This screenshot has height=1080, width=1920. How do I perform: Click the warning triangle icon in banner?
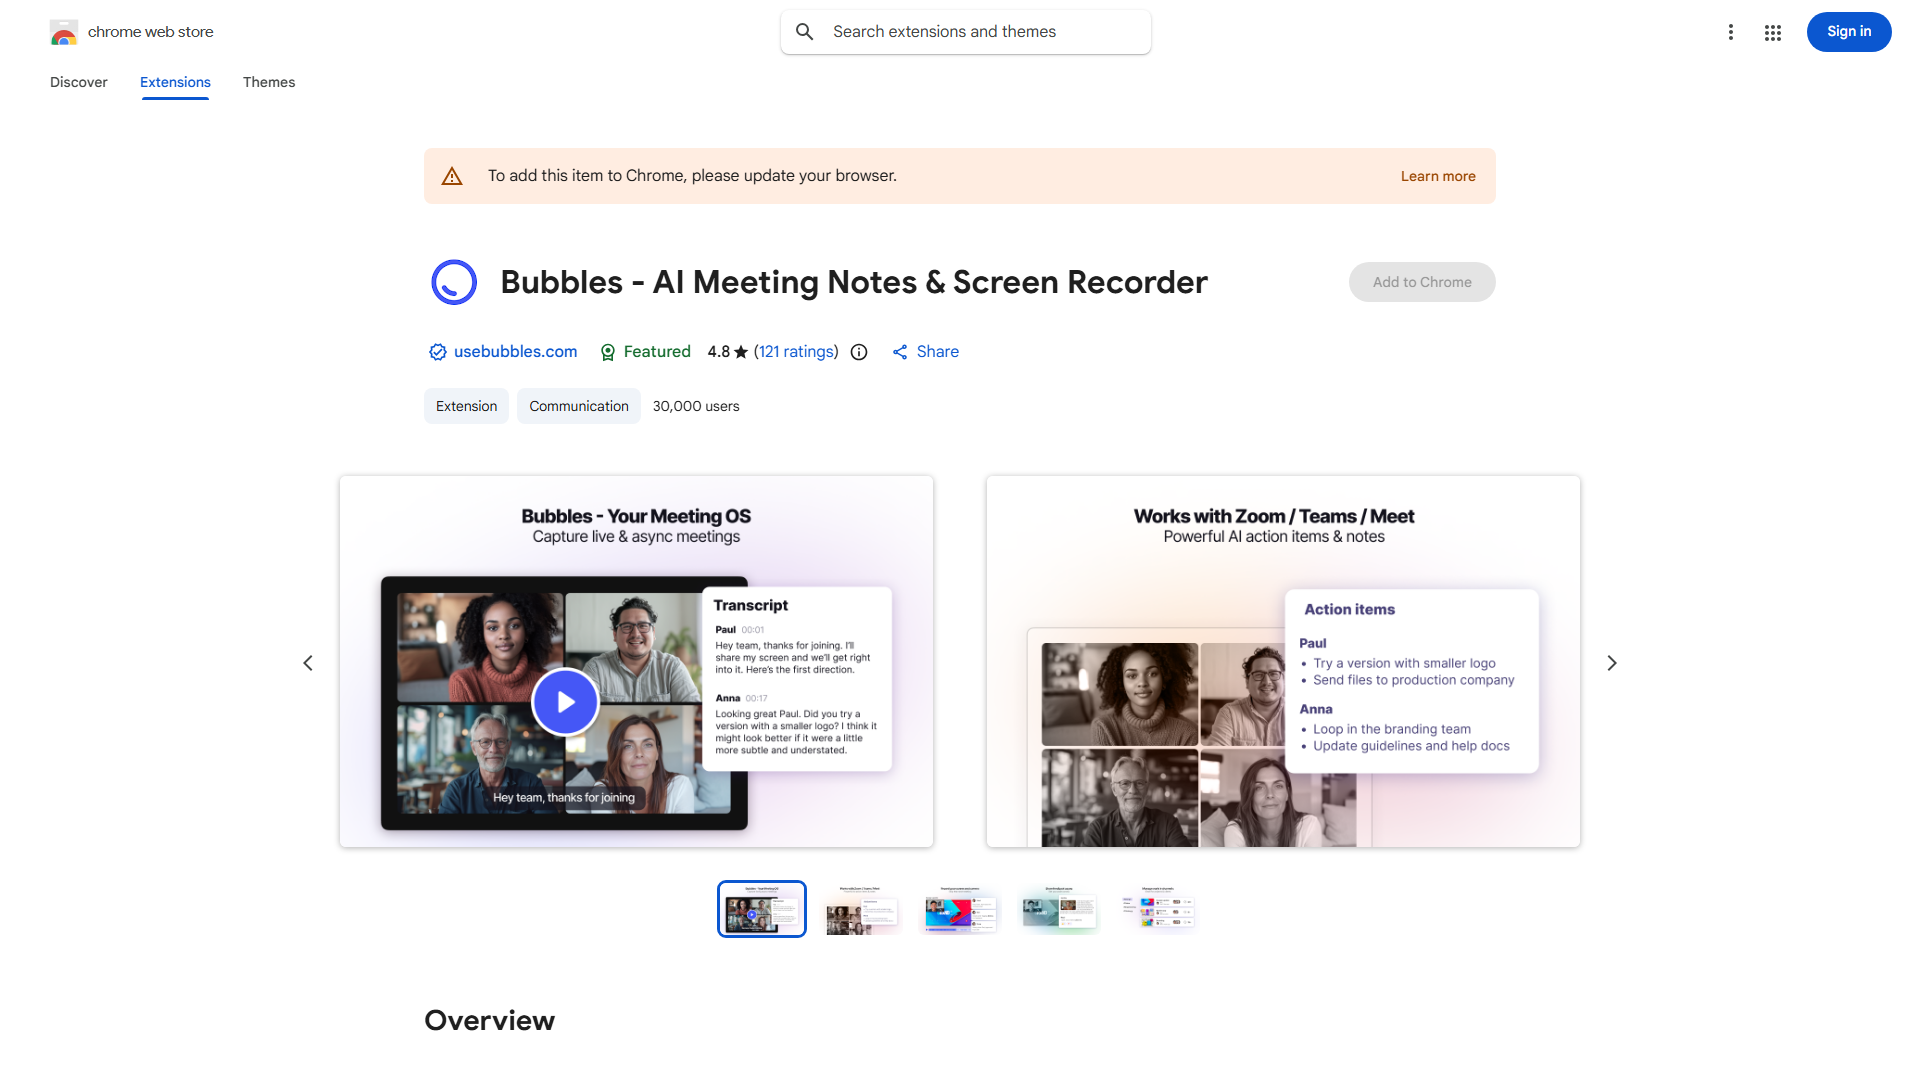tap(452, 176)
